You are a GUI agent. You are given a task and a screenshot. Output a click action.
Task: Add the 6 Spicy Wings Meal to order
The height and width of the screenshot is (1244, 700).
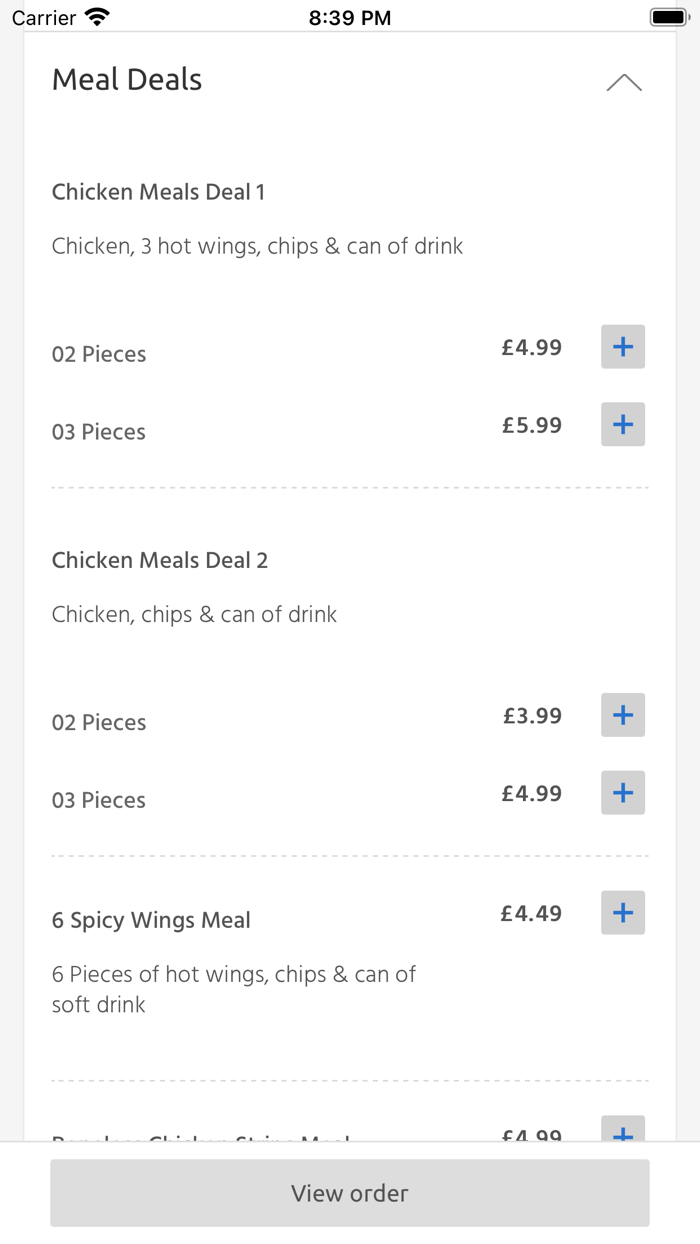point(622,912)
